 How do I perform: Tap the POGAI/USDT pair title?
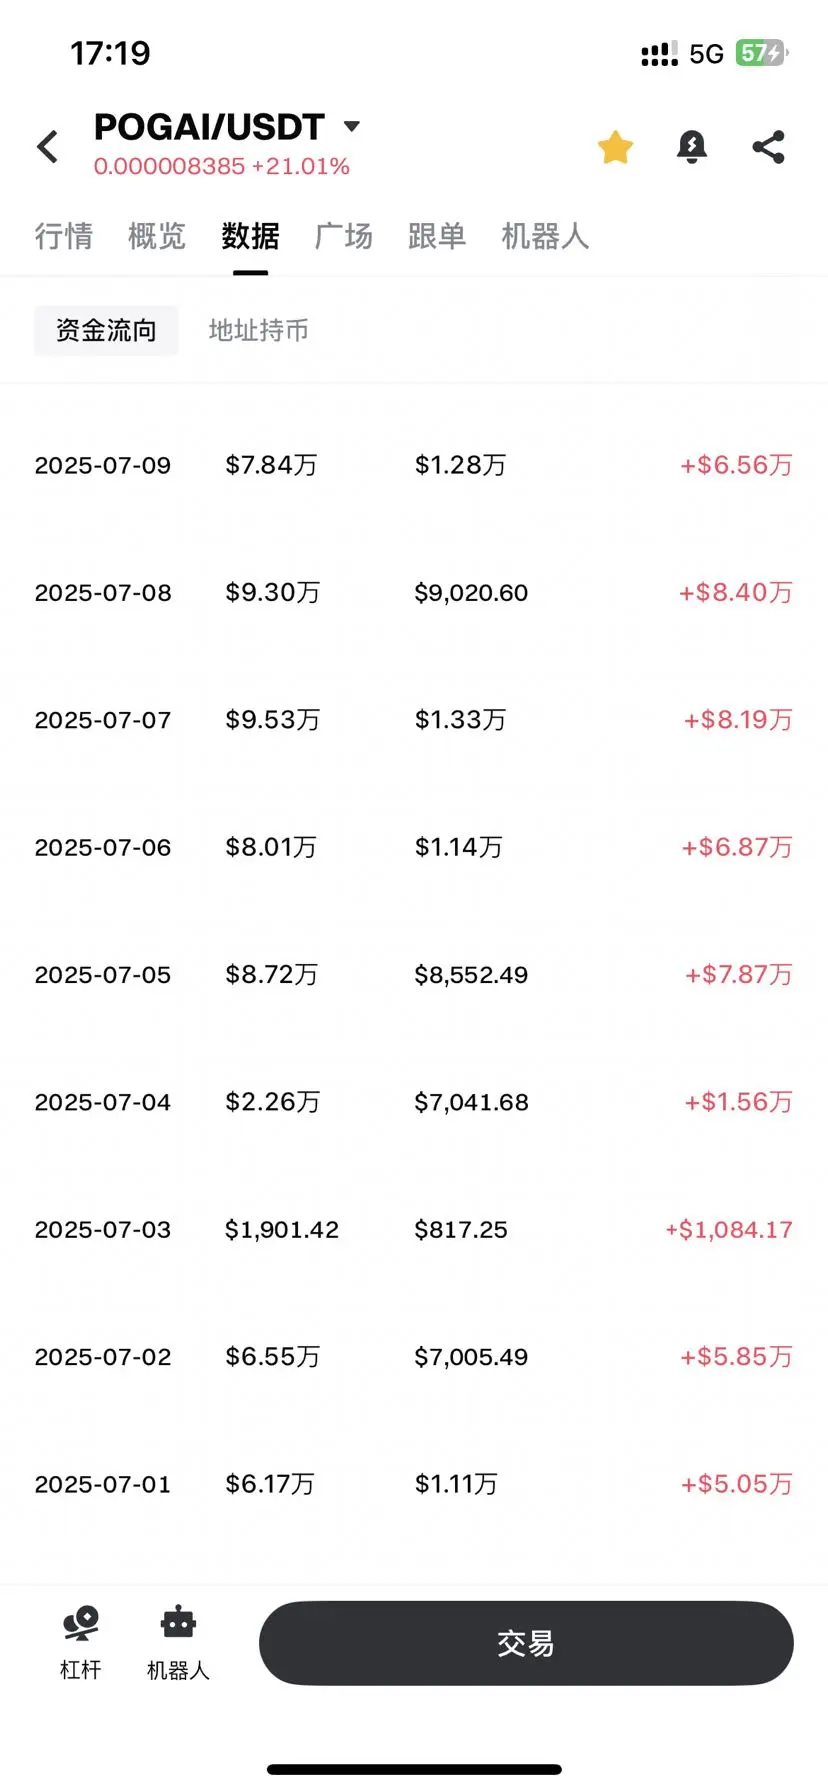point(209,127)
